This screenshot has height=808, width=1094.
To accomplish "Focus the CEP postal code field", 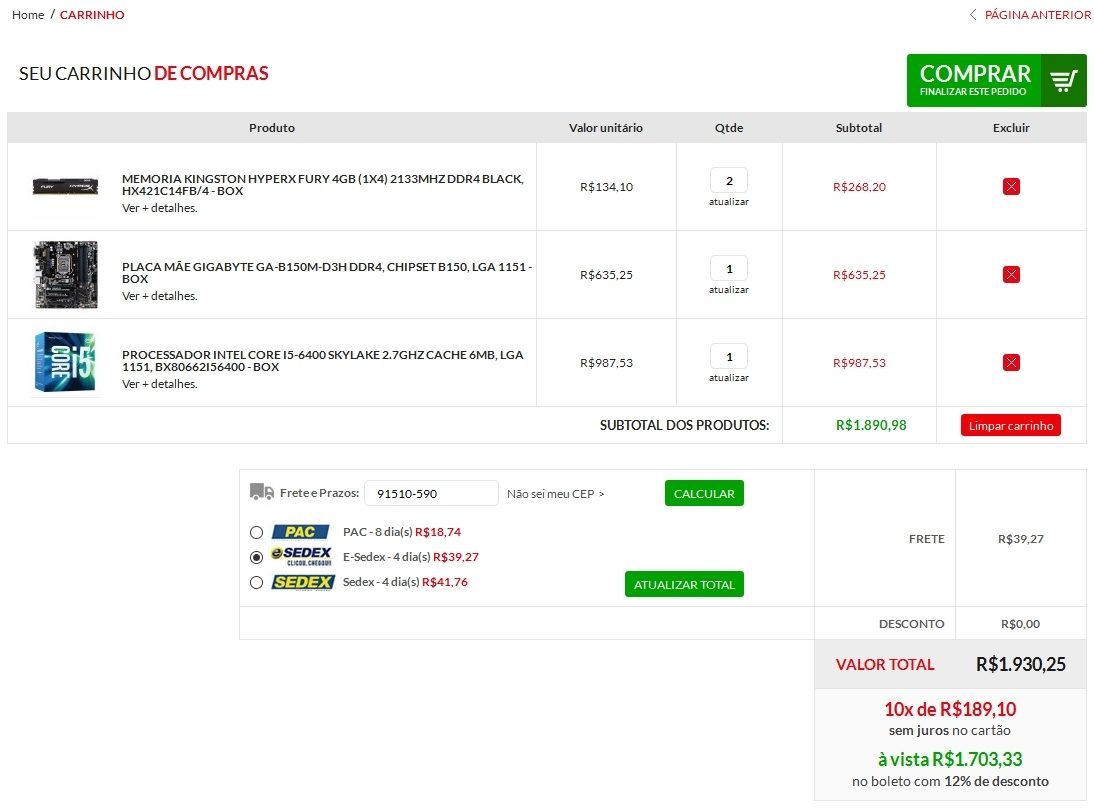I will click(x=431, y=493).
